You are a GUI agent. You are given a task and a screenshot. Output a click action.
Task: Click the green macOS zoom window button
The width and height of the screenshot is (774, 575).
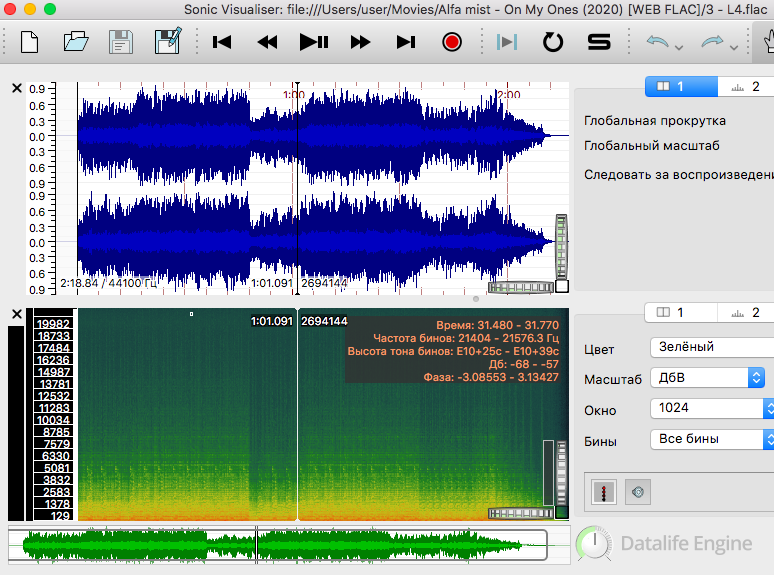50,9
